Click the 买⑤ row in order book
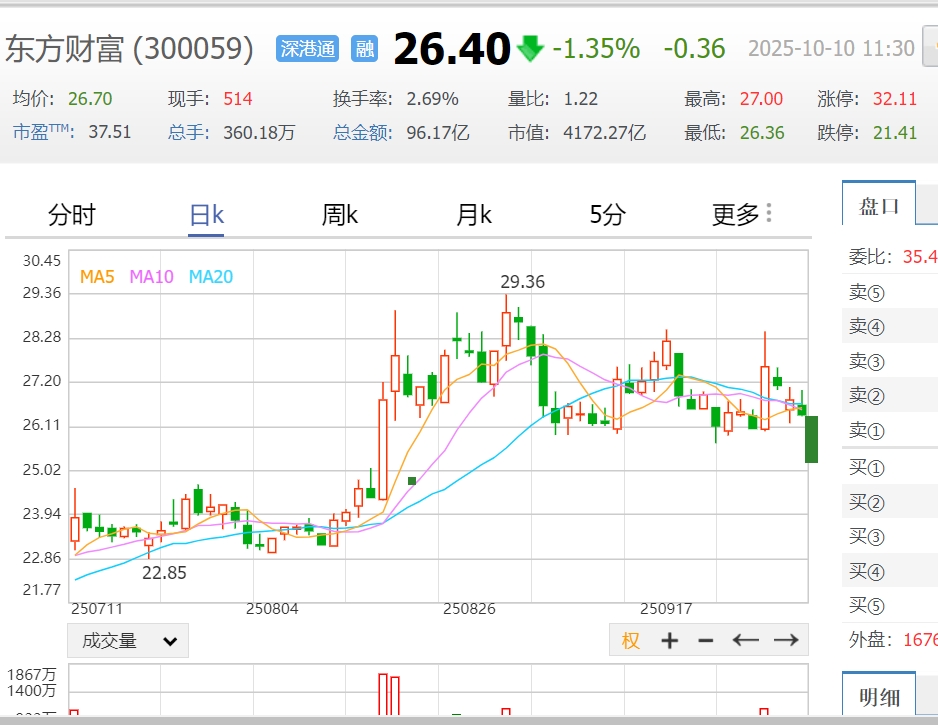938x725 pixels. pyautogui.click(x=890, y=605)
